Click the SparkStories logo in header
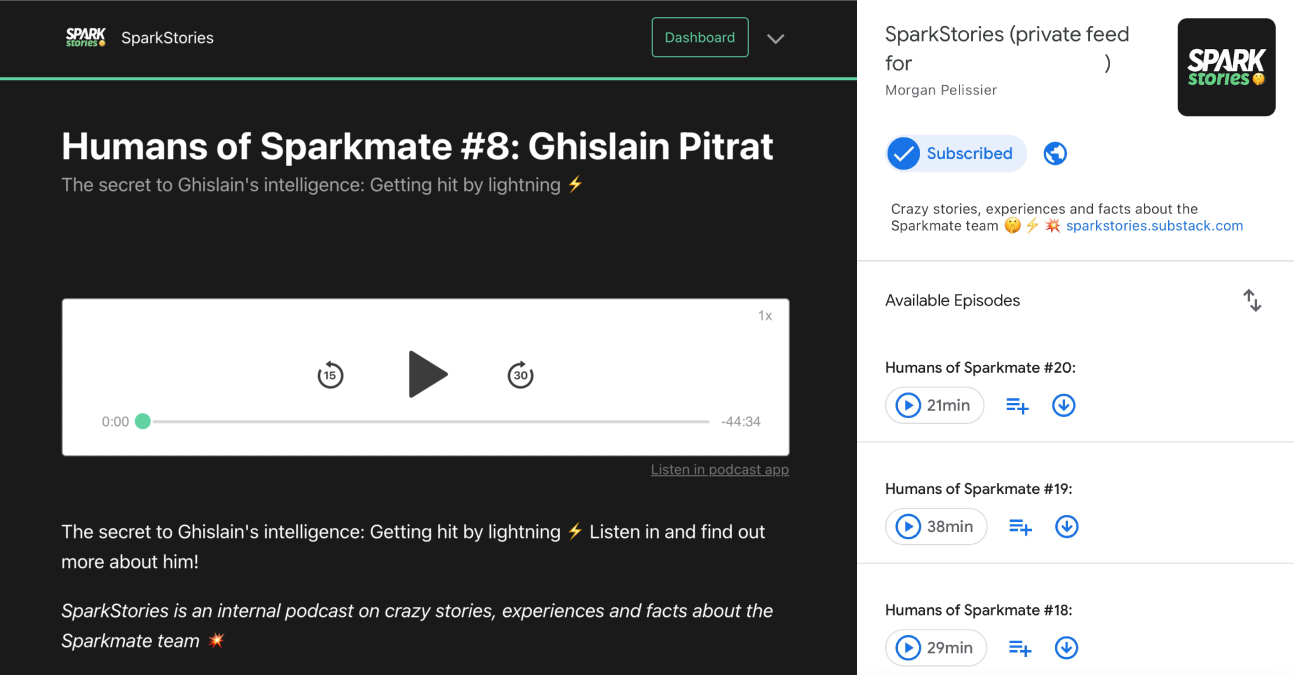 (86, 38)
